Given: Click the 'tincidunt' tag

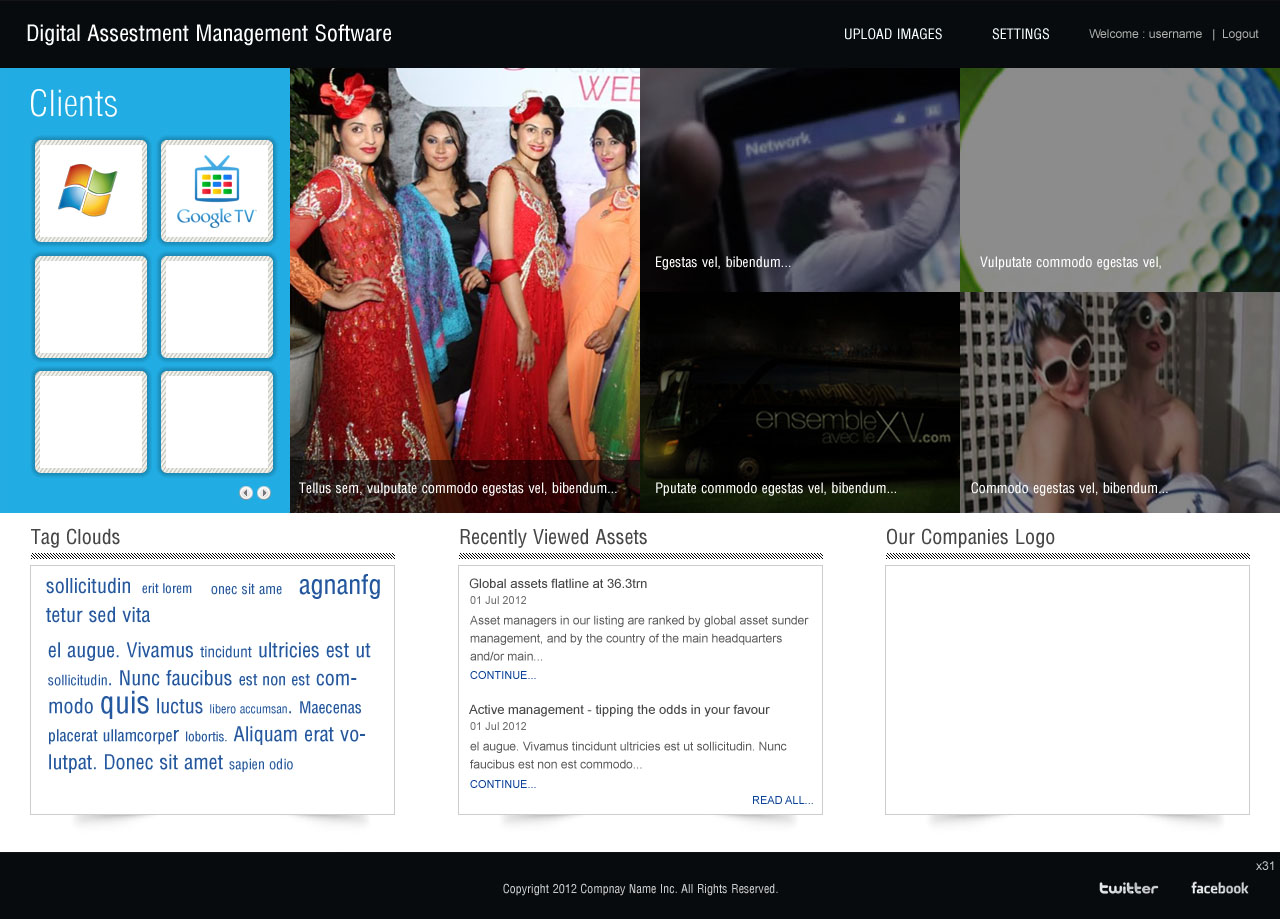Looking at the screenshot, I should tap(226, 652).
